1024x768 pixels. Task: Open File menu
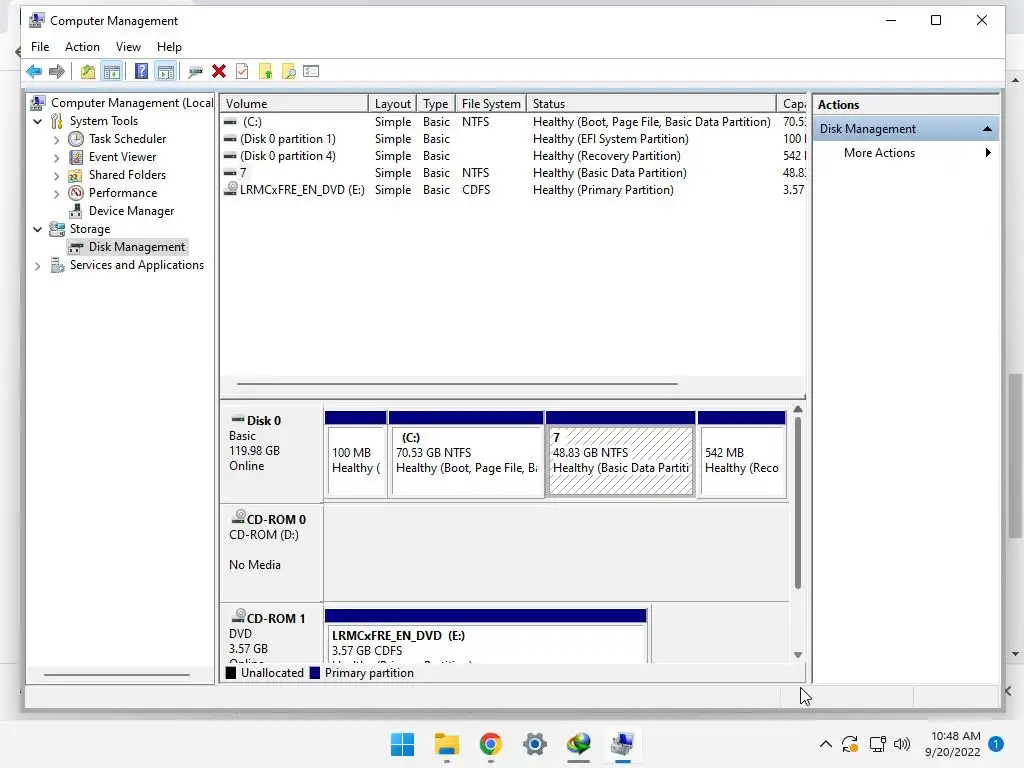pyautogui.click(x=40, y=47)
